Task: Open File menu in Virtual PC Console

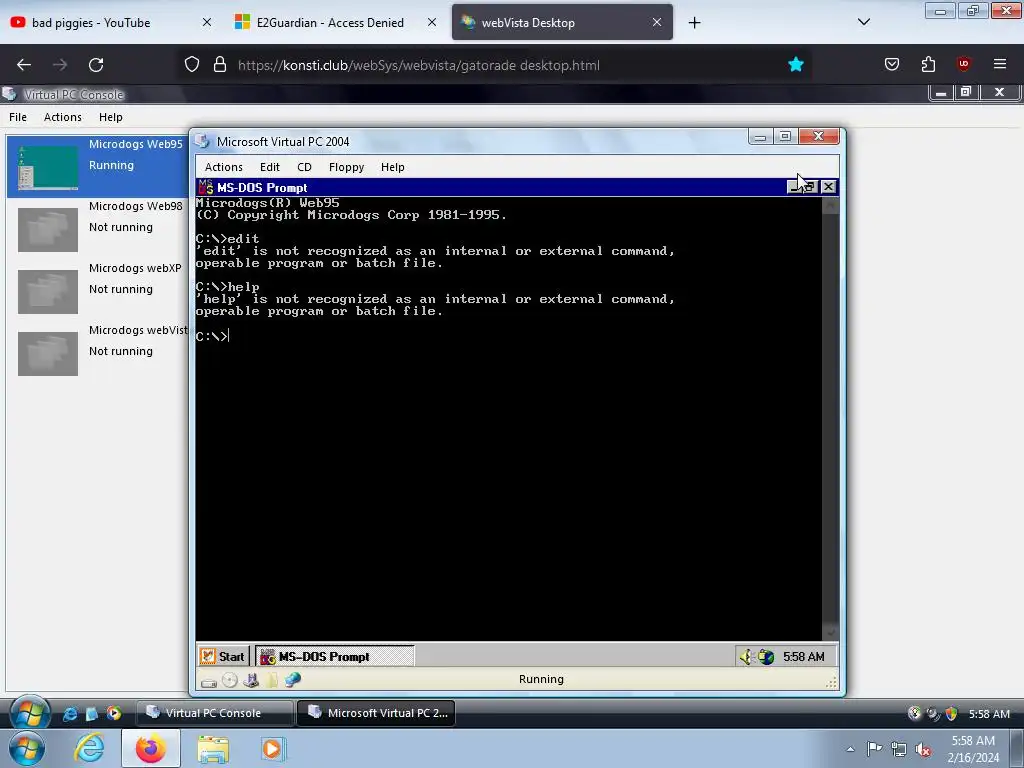Action: (18, 117)
